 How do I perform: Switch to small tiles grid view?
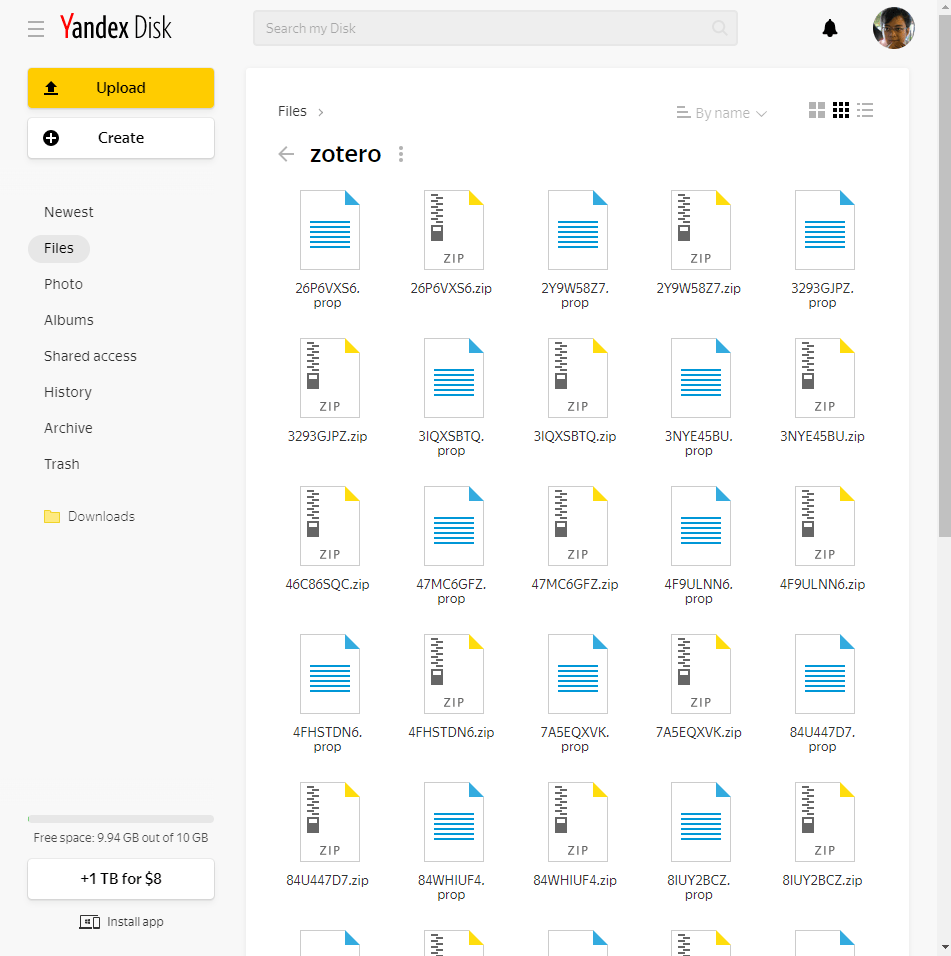click(x=841, y=111)
